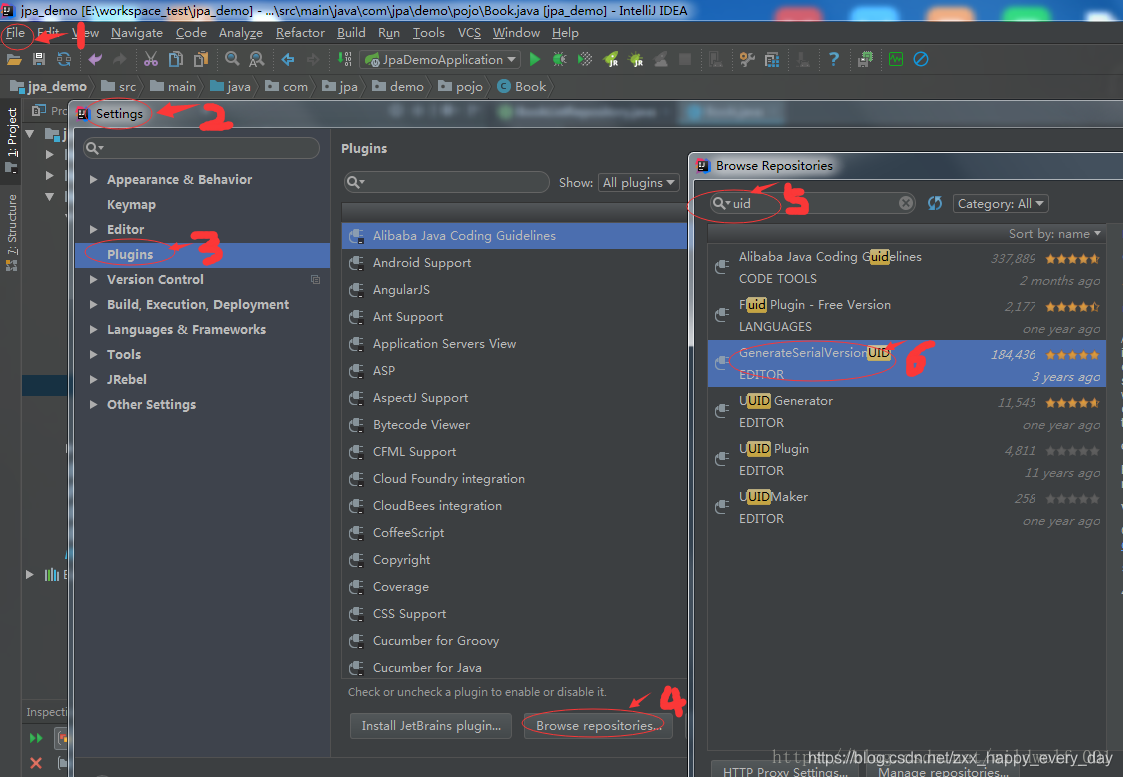Image resolution: width=1123 pixels, height=777 pixels.
Task: Click the Browse repositories... button
Action: click(598, 725)
